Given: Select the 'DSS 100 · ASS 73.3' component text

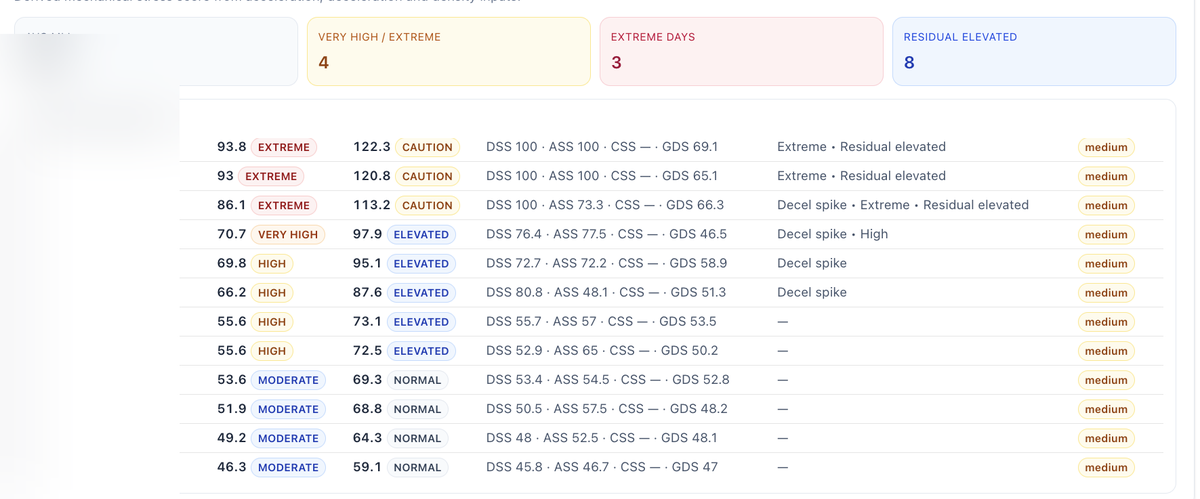Looking at the screenshot, I should (604, 205).
